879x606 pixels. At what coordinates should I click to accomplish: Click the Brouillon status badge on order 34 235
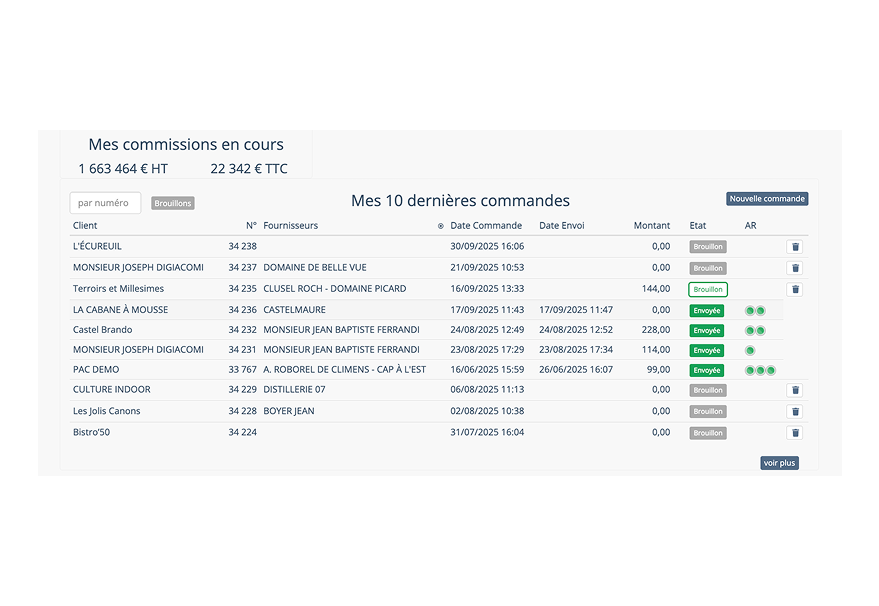pyautogui.click(x=707, y=288)
